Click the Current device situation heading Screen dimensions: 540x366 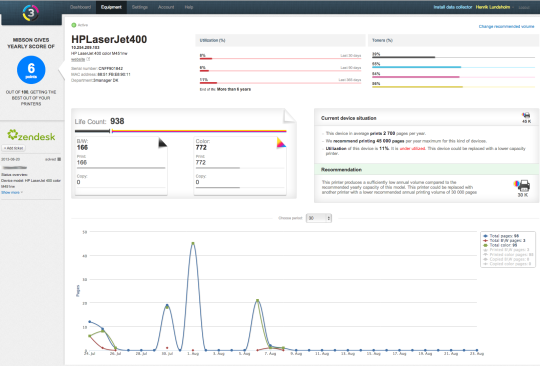point(349,118)
